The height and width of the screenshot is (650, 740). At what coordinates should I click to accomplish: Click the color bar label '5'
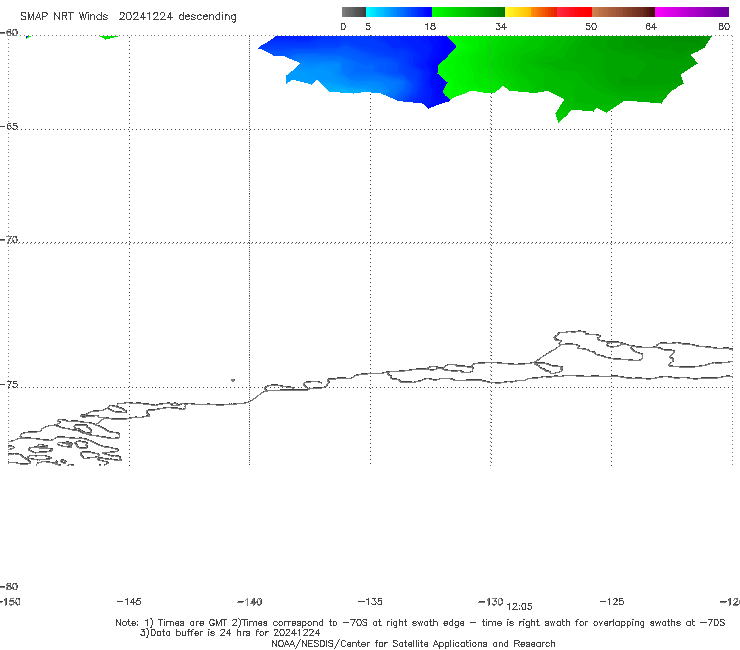[368, 27]
